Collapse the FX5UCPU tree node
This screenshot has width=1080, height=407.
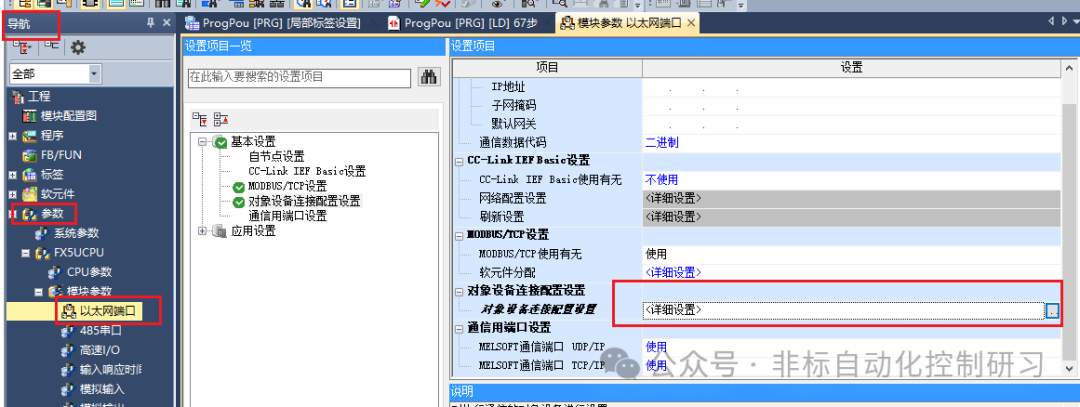pos(25,253)
